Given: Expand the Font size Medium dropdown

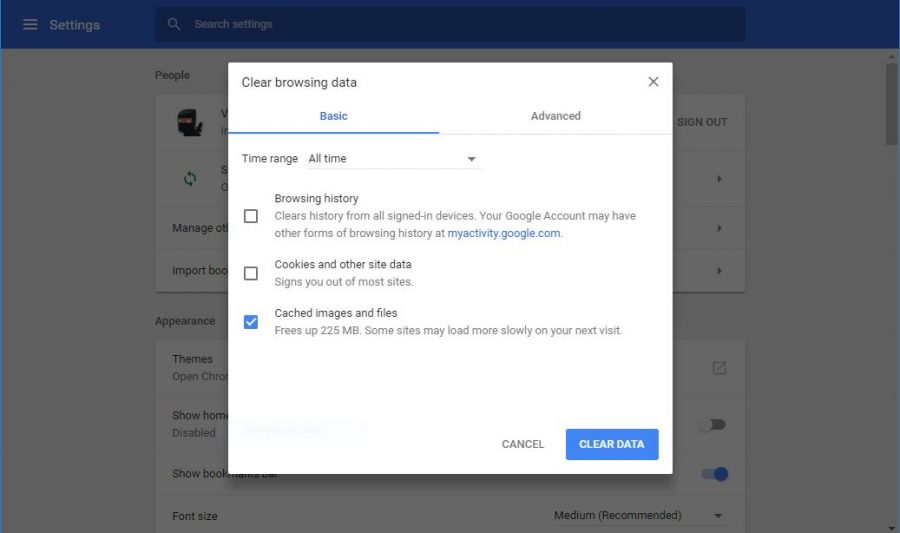Looking at the screenshot, I should pyautogui.click(x=639, y=516).
